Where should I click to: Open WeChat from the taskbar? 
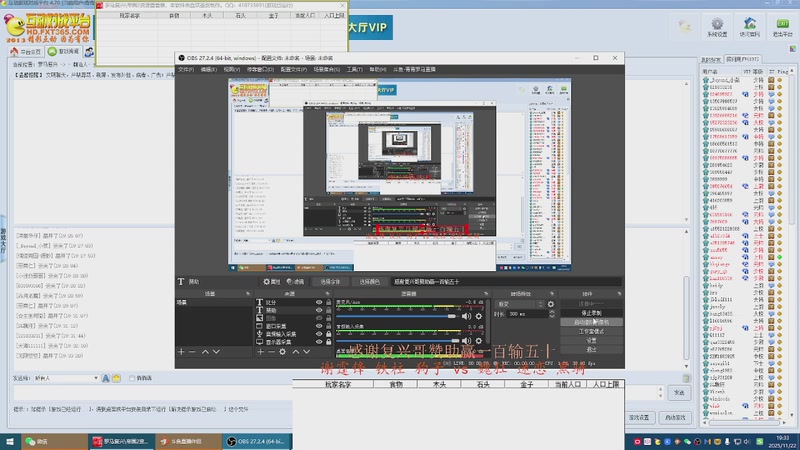coord(54,441)
